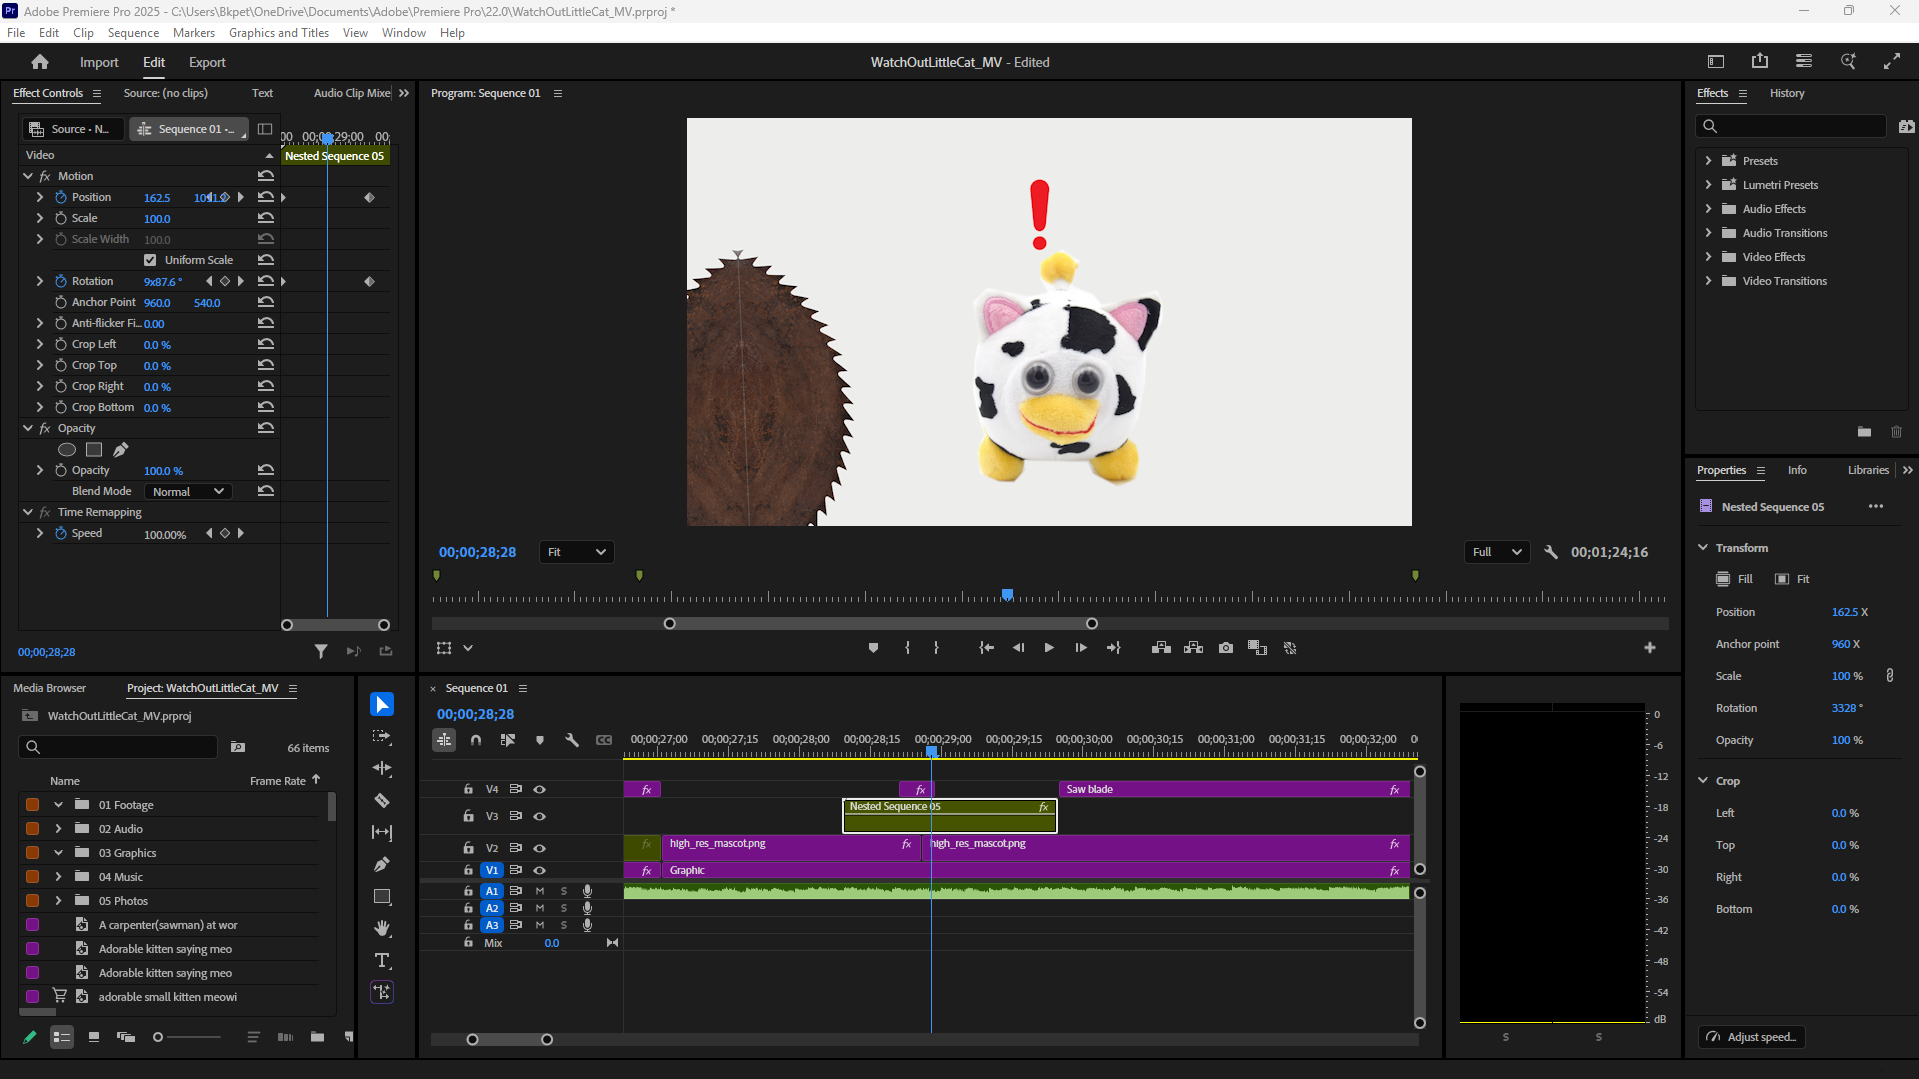The image size is (1919, 1079).
Task: Select the Hand tool
Action: tap(382, 928)
